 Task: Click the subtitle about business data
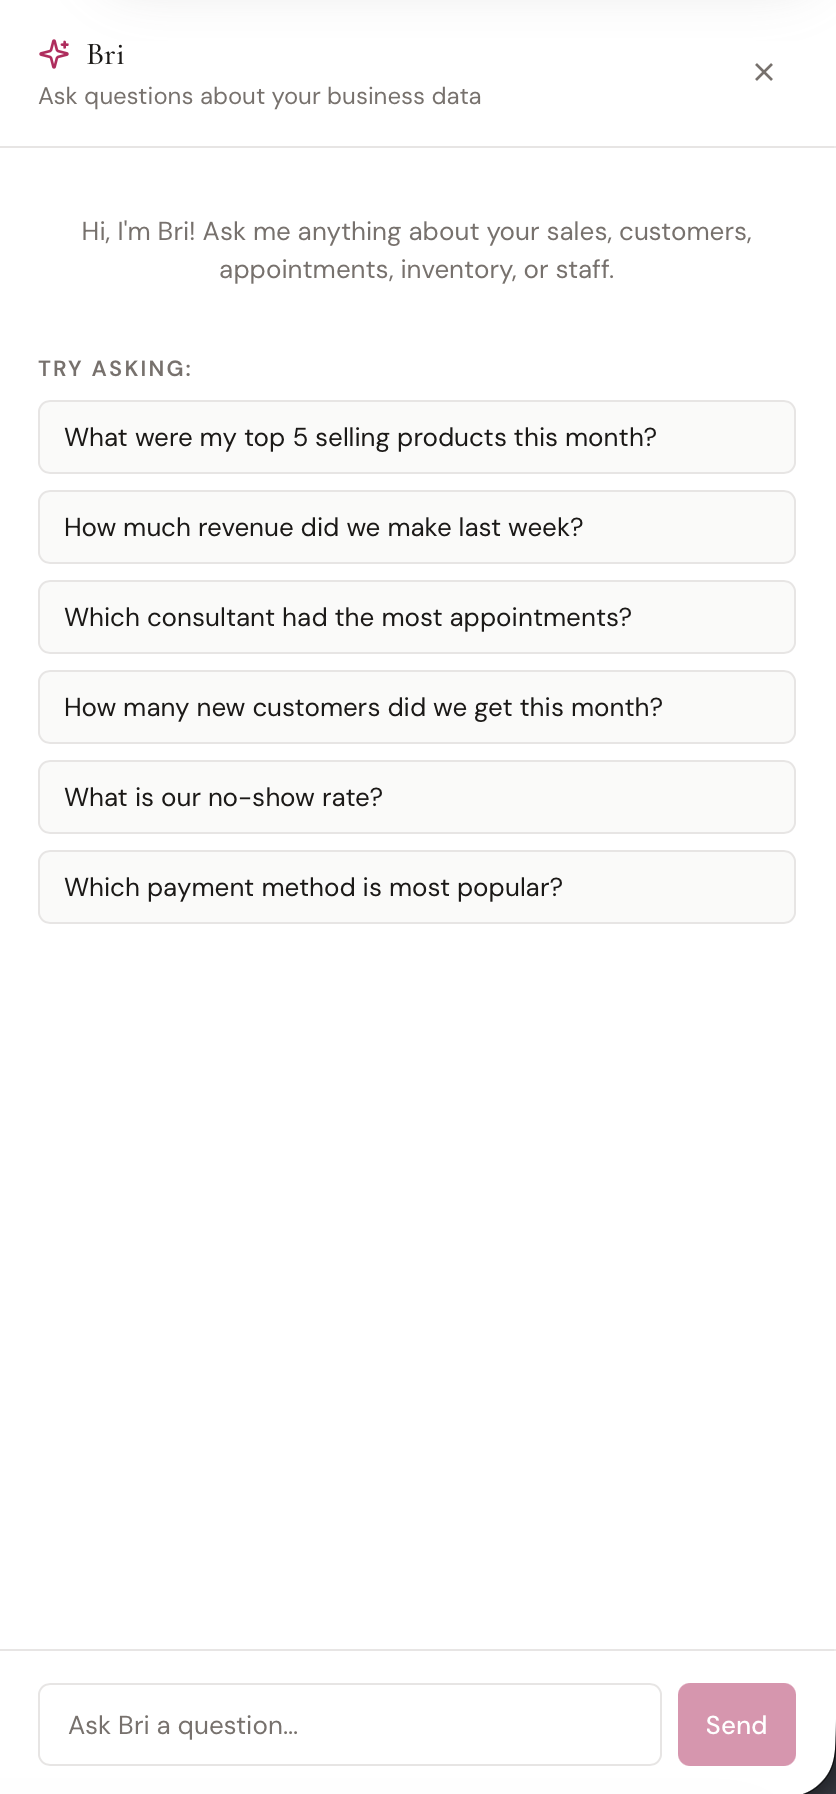pos(259,96)
